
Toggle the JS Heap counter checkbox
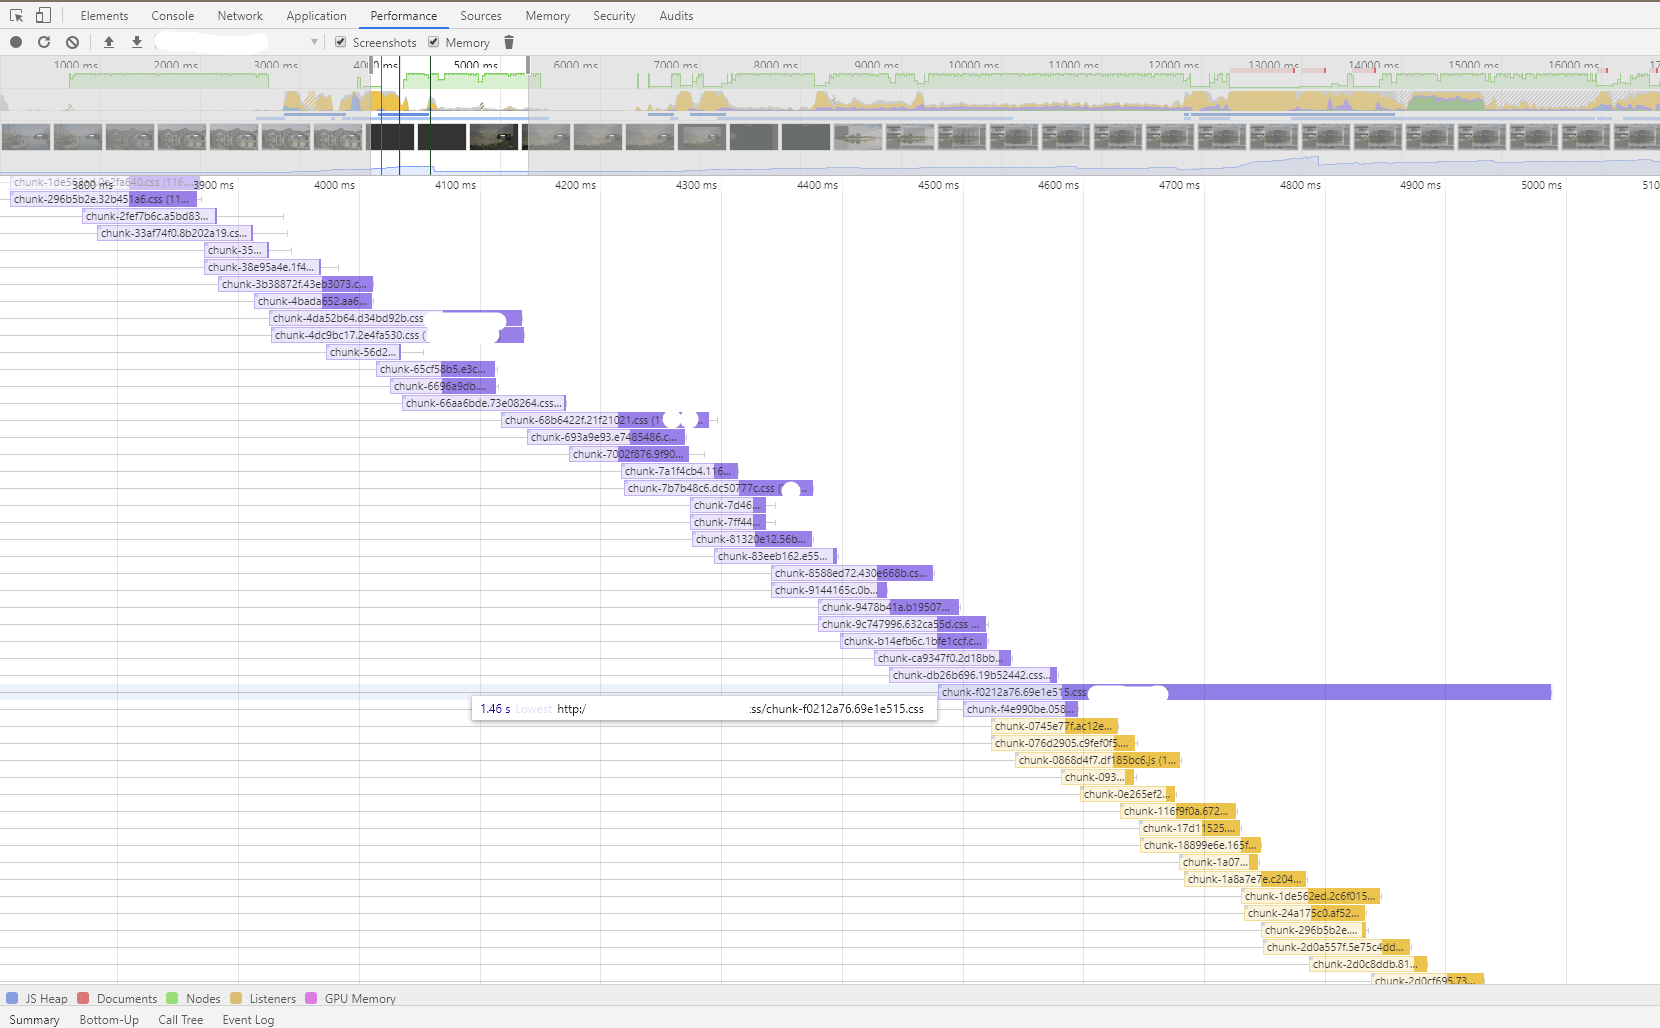click(x=12, y=998)
